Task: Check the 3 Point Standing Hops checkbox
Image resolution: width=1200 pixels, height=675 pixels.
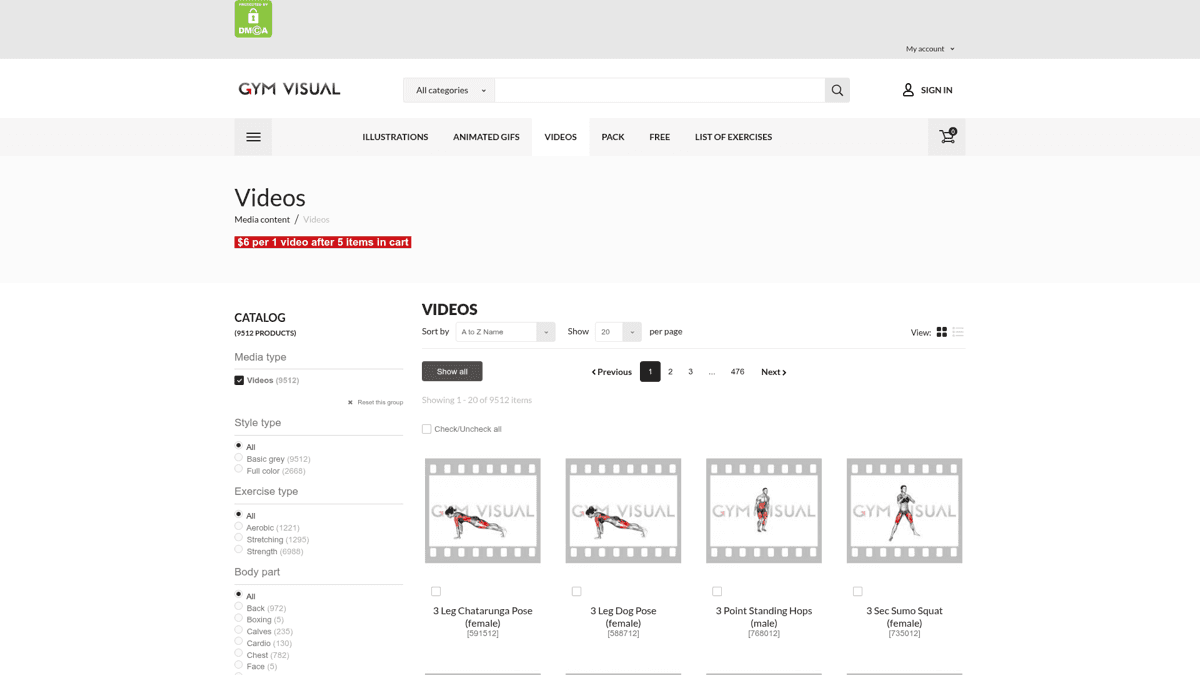Action: pos(717,591)
